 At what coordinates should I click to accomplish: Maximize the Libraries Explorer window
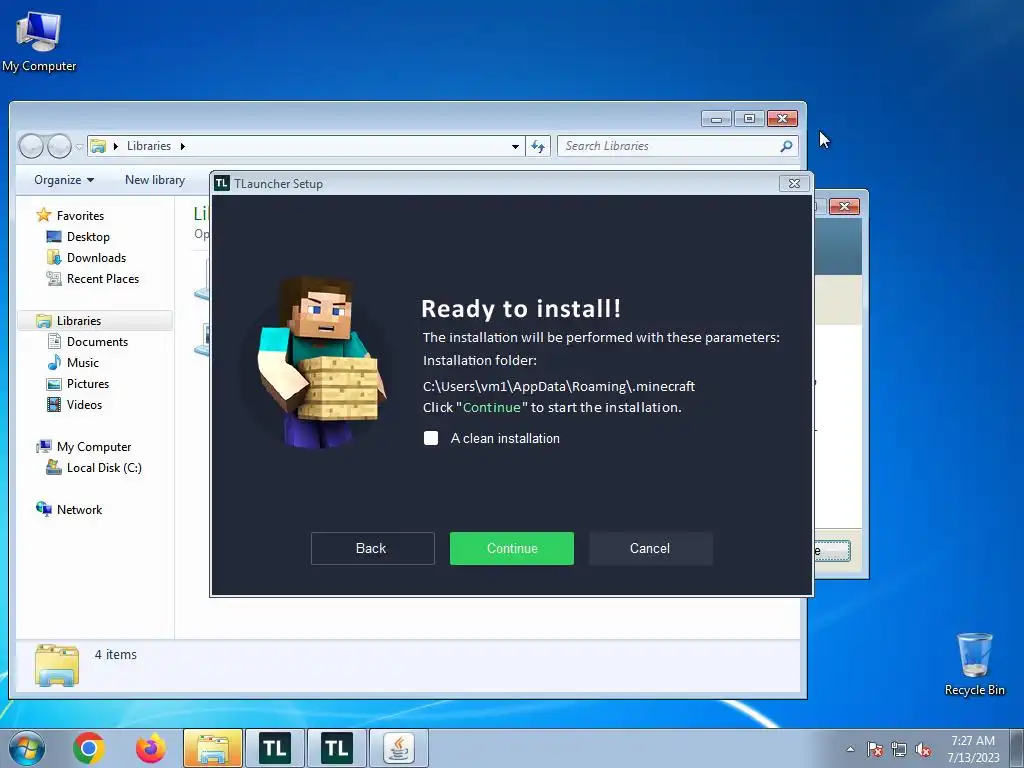point(749,119)
